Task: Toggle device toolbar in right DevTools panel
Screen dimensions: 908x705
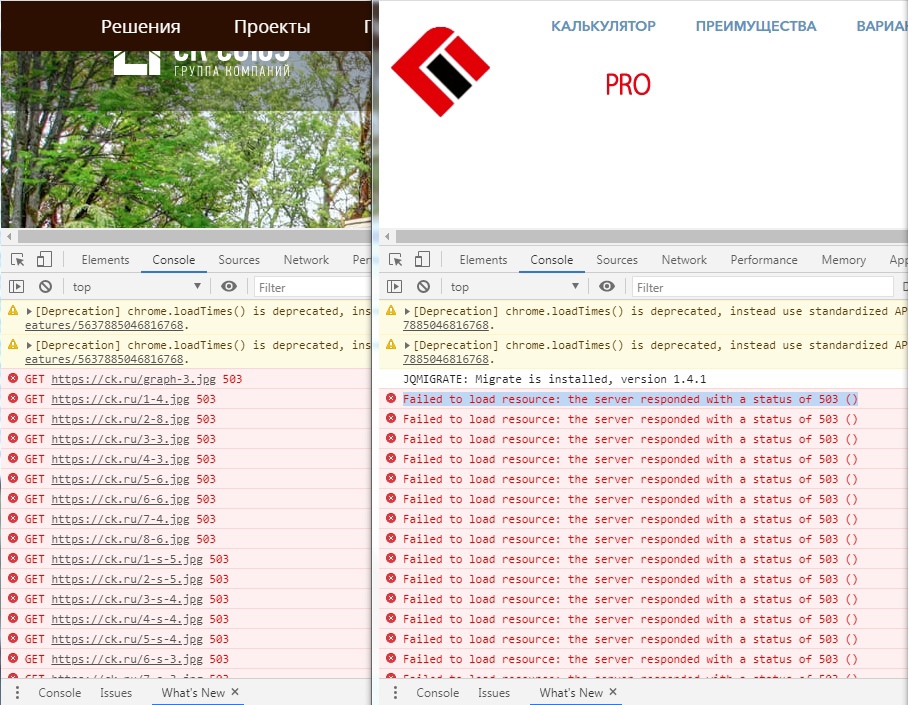Action: pyautogui.click(x=423, y=260)
